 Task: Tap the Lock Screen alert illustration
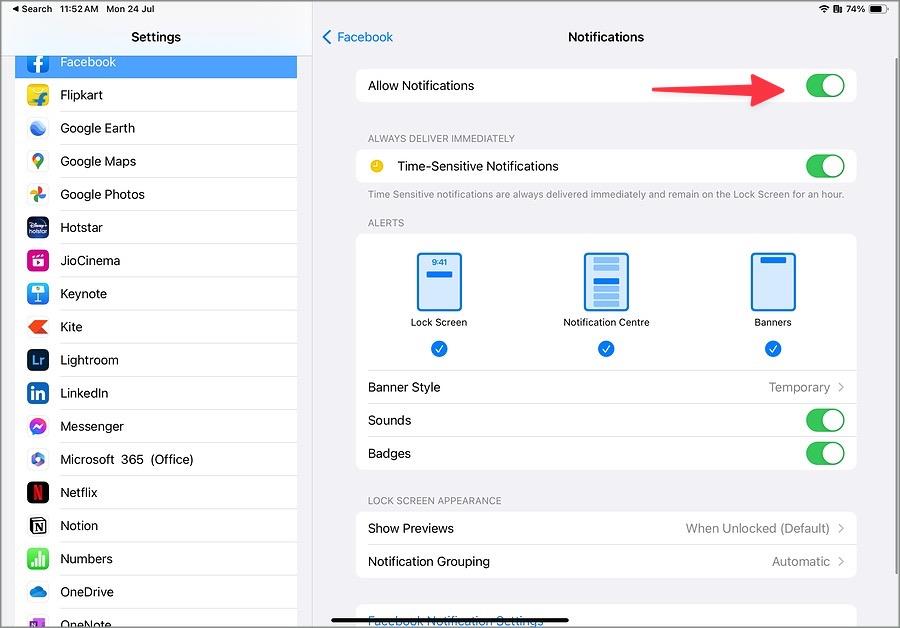439,282
